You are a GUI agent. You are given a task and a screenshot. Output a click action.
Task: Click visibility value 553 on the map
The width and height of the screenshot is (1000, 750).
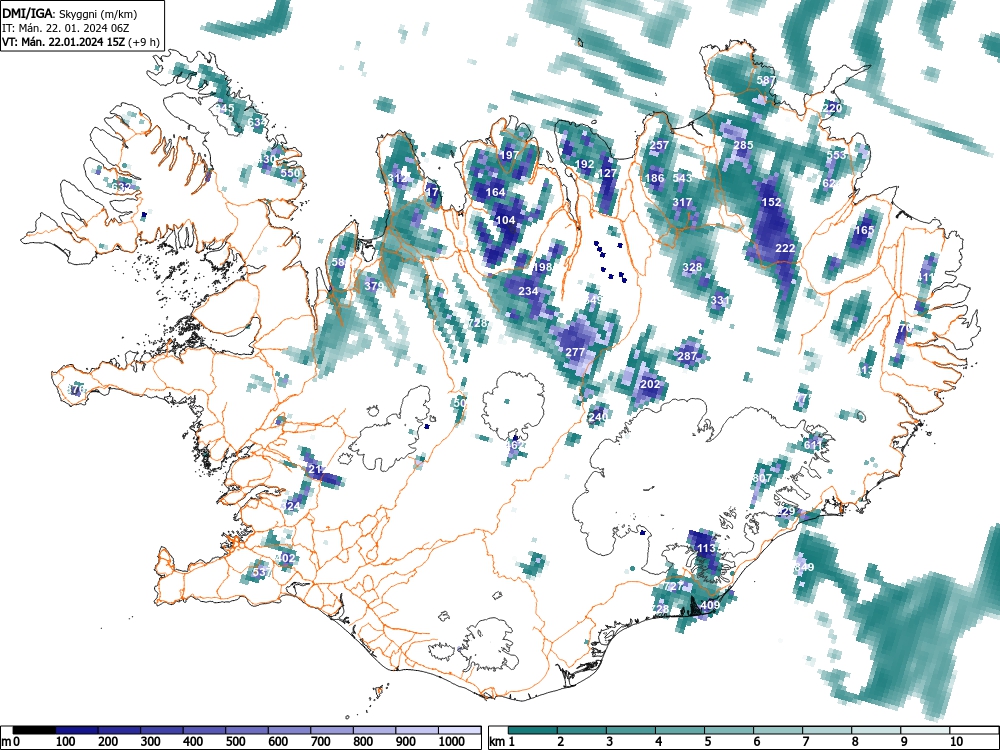click(836, 155)
